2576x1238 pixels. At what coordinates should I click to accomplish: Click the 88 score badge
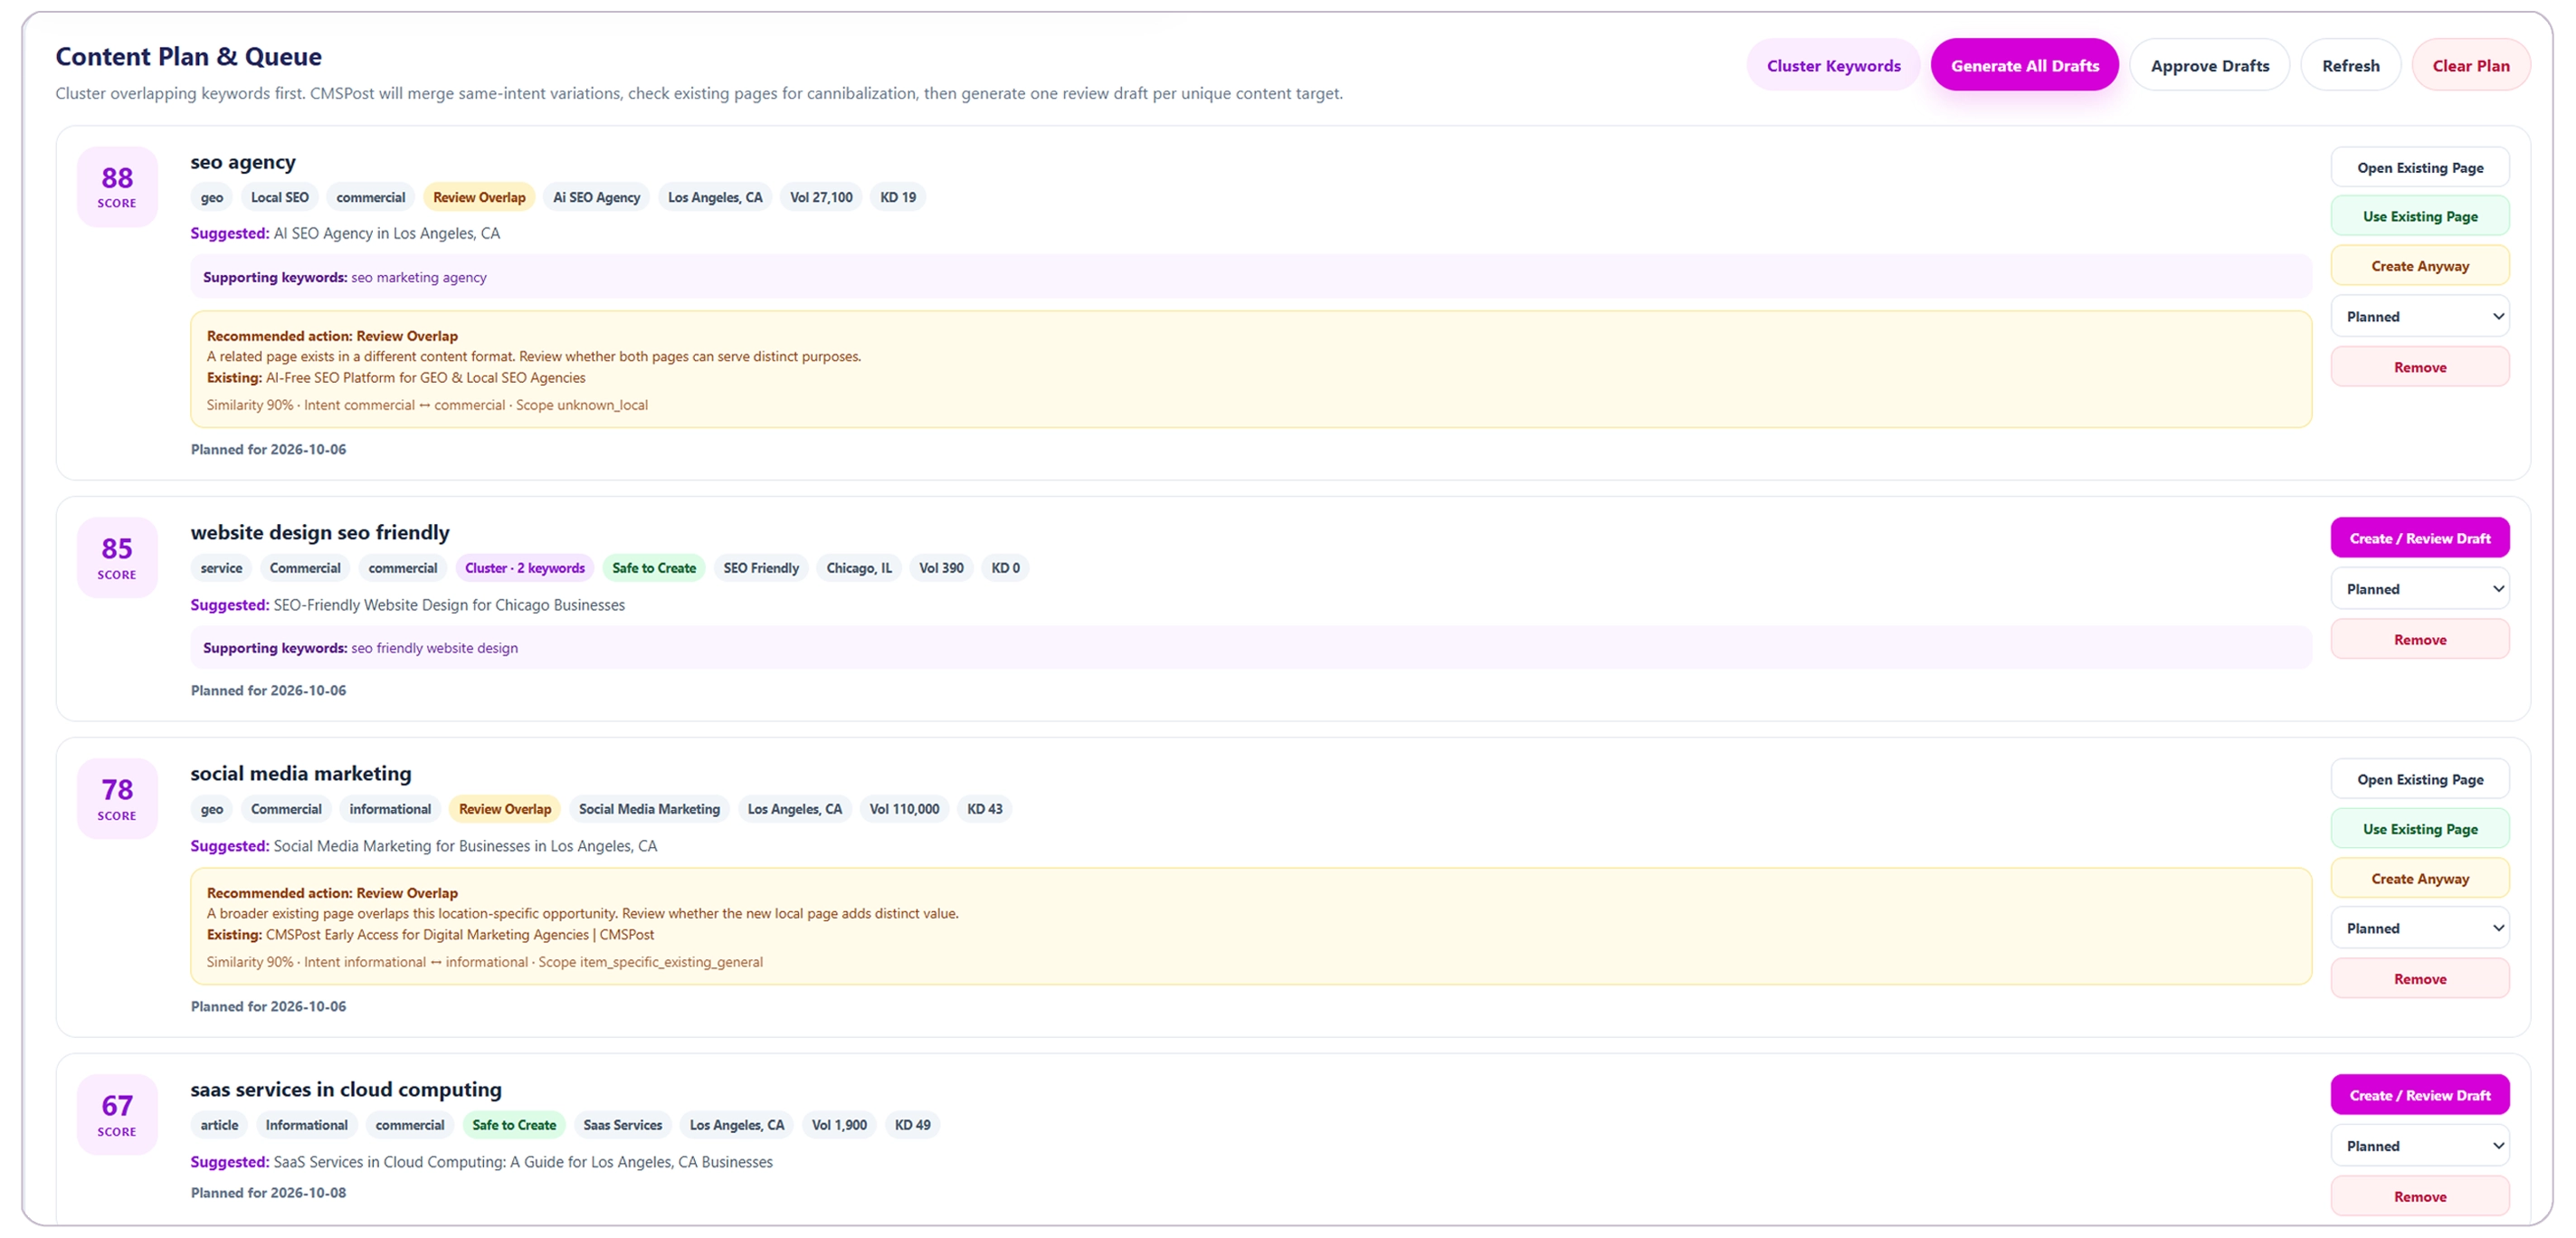pos(117,187)
